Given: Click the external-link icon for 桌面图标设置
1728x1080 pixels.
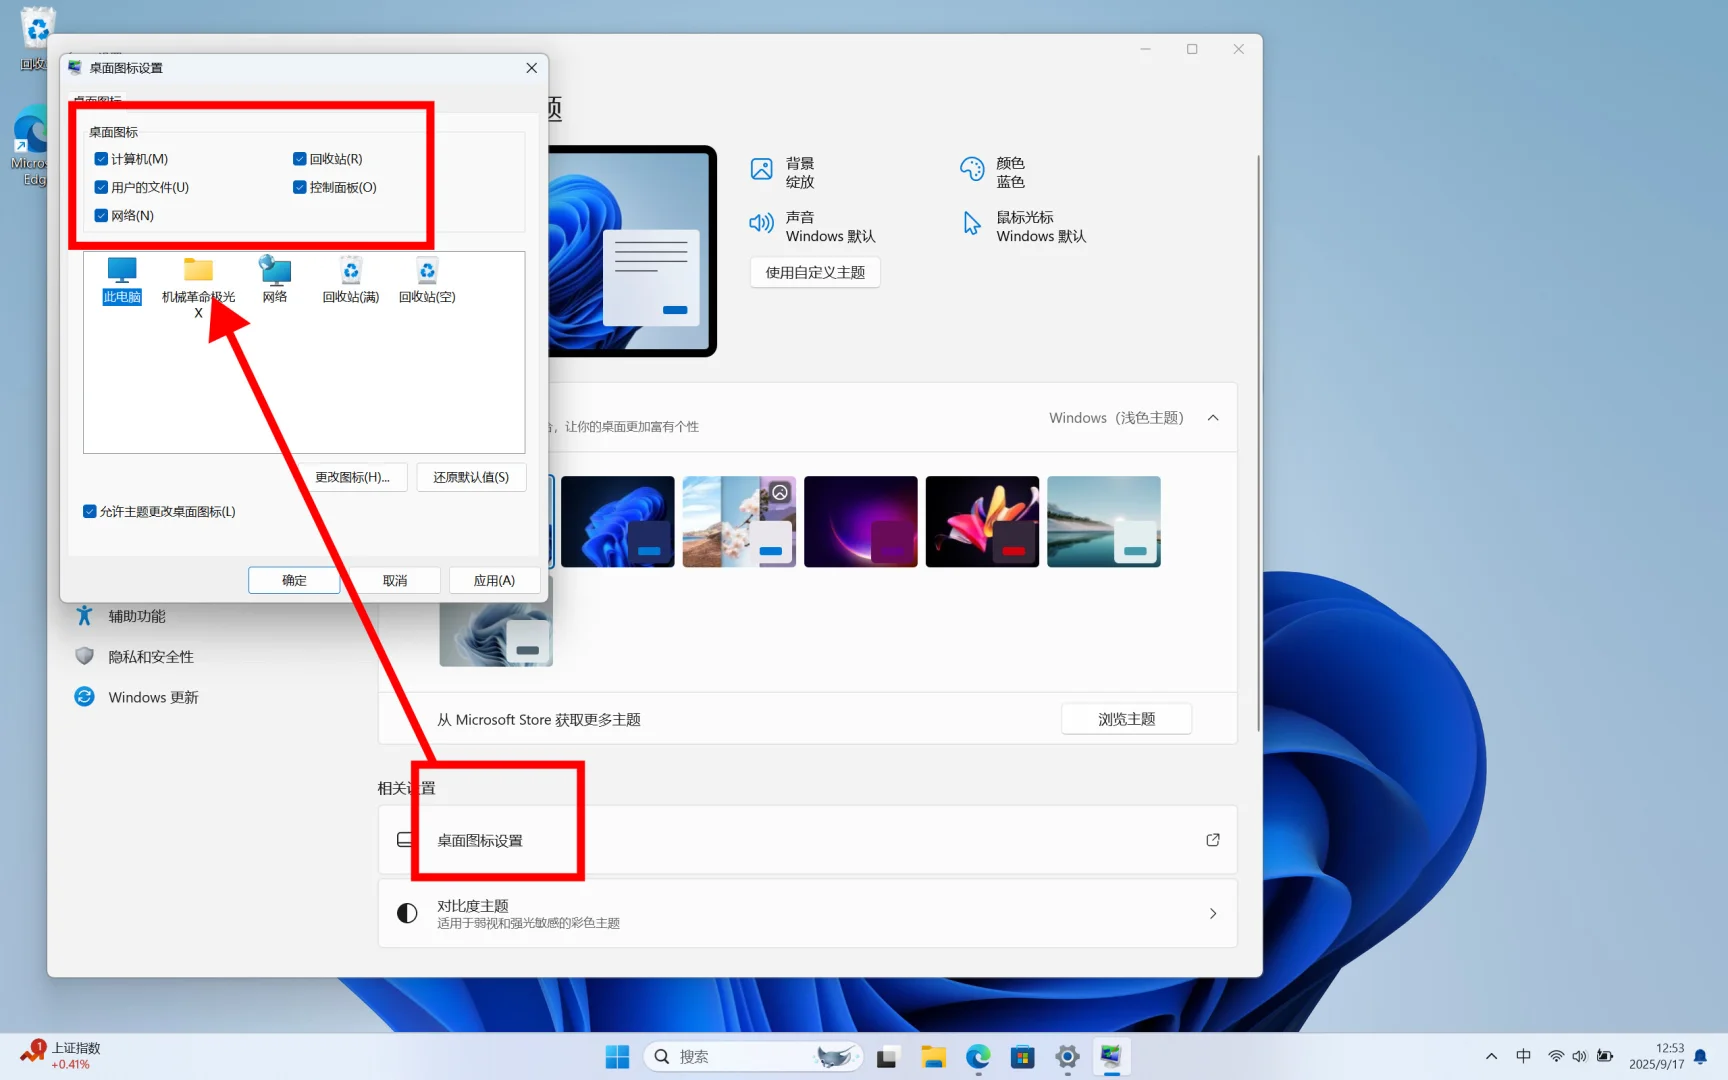Looking at the screenshot, I should pos(1213,840).
